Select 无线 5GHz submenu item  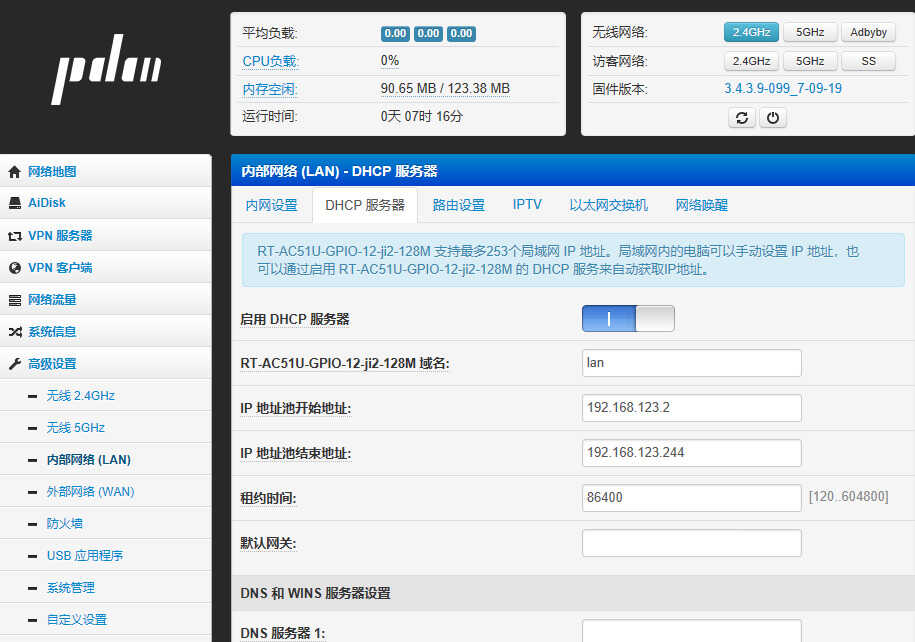point(76,428)
